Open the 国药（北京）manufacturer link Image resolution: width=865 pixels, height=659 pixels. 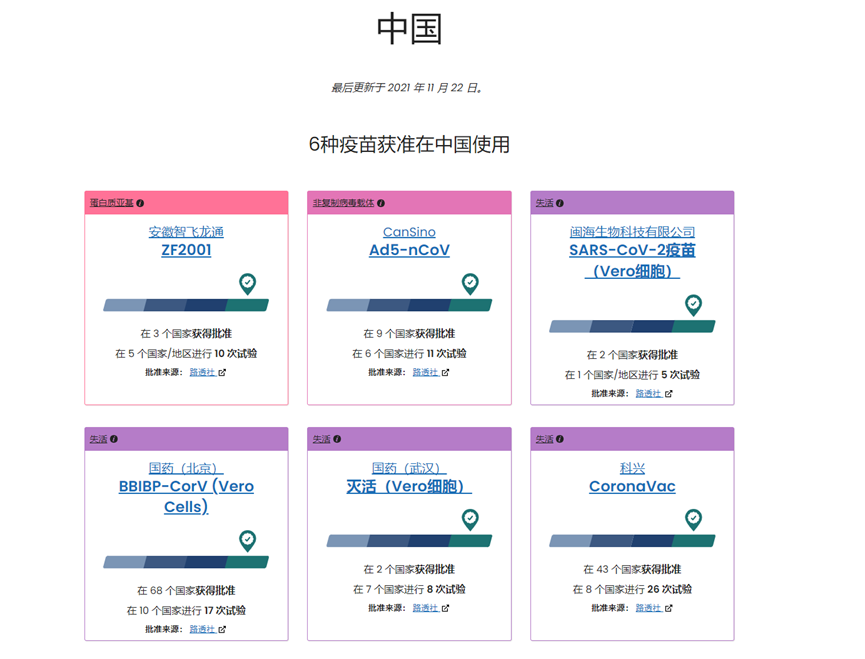click(186, 468)
